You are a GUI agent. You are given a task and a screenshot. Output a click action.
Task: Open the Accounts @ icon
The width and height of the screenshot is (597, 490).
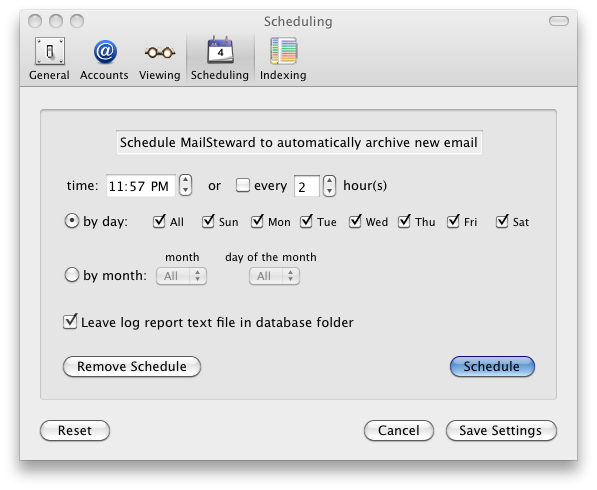(x=105, y=51)
